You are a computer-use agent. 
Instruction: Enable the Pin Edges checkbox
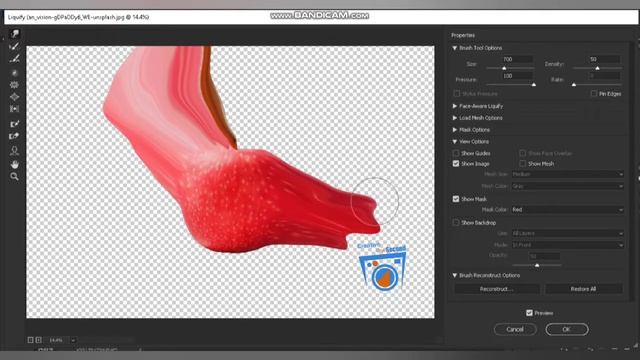coord(594,94)
